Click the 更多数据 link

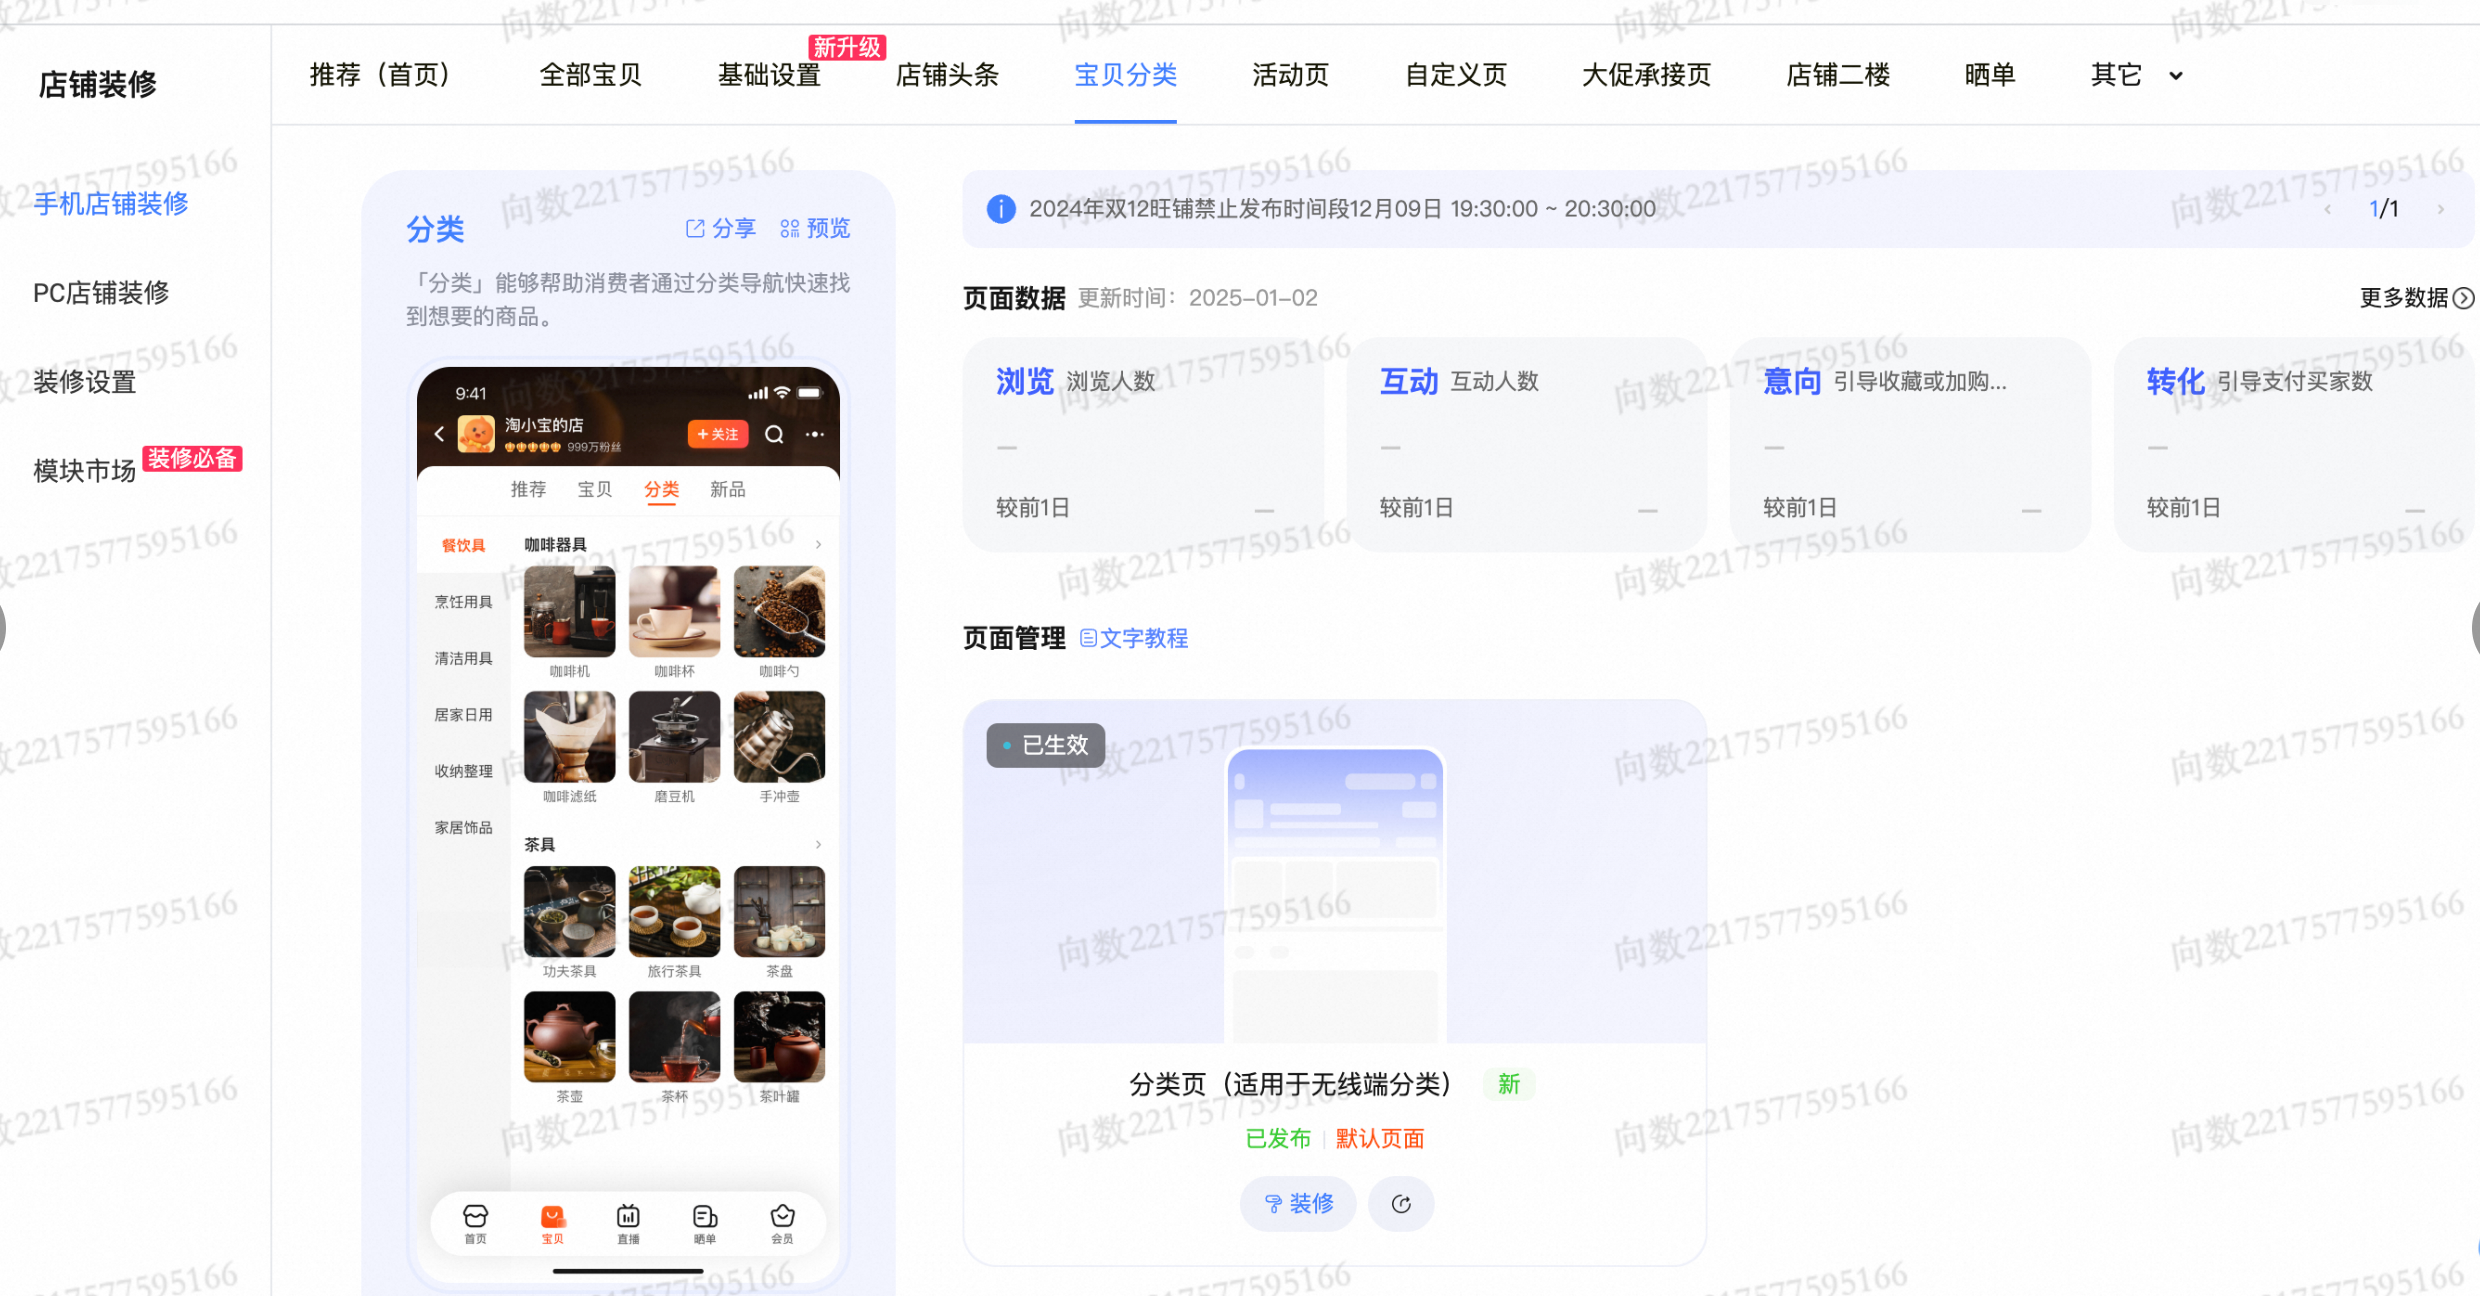point(2417,298)
